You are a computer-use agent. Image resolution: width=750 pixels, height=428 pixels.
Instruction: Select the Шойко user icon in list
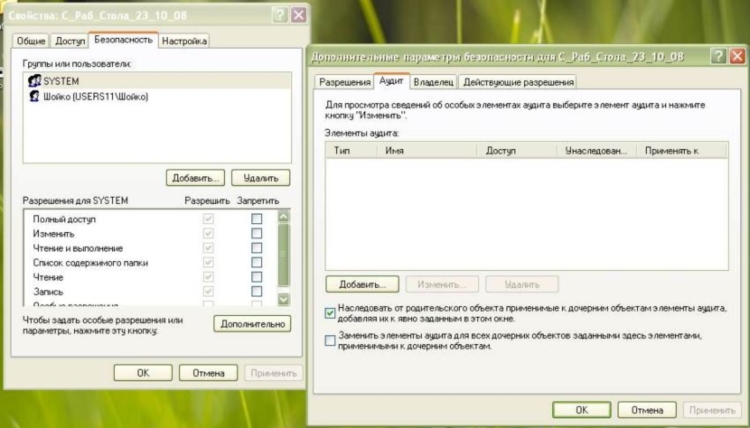[34, 96]
